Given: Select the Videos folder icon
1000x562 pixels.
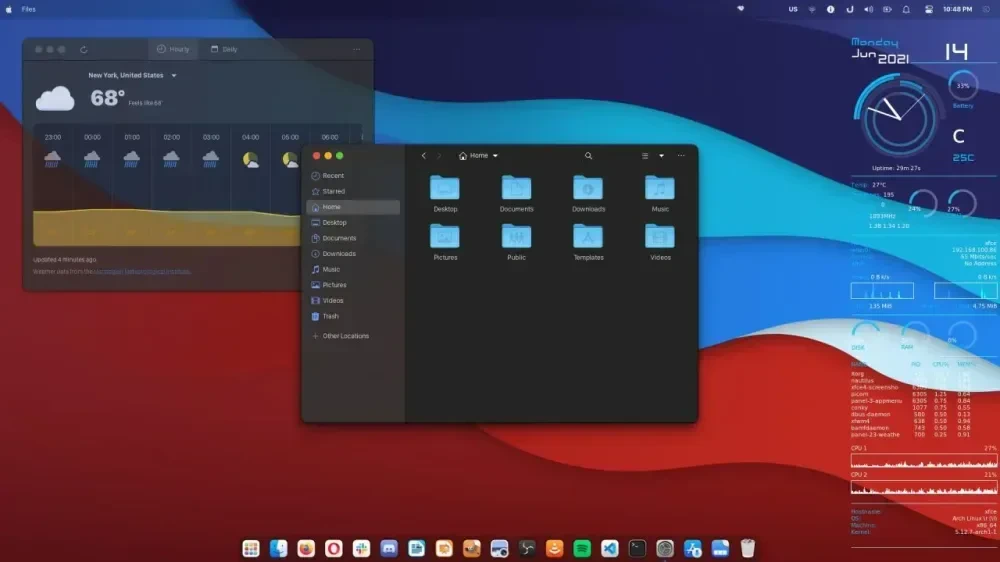Looking at the screenshot, I should click(x=659, y=237).
